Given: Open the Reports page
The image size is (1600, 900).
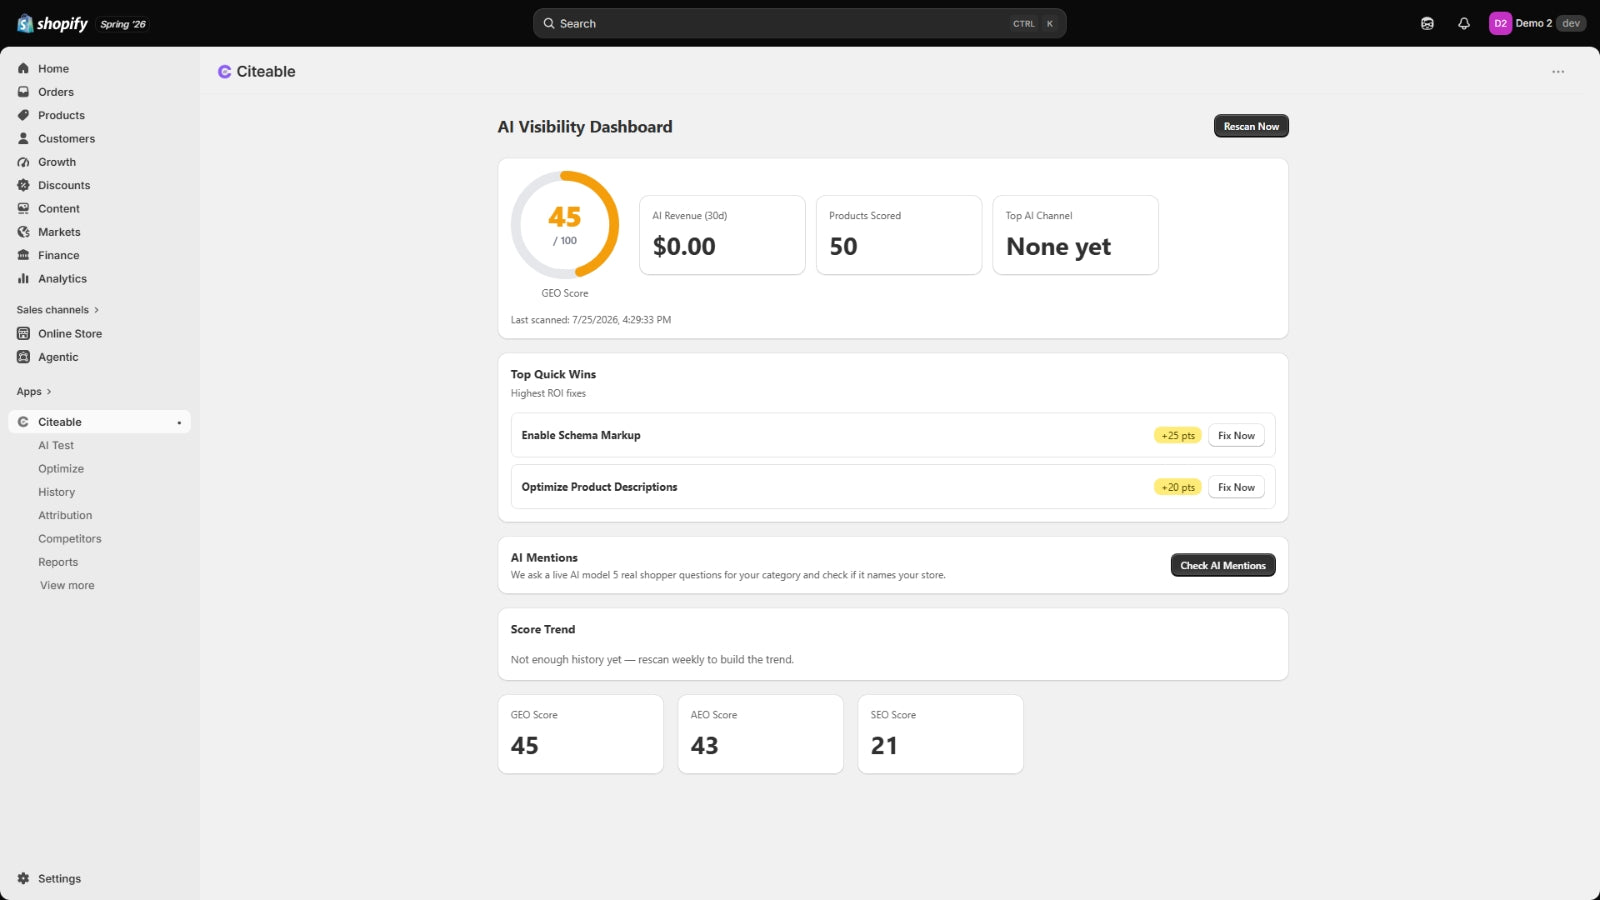Looking at the screenshot, I should [58, 562].
